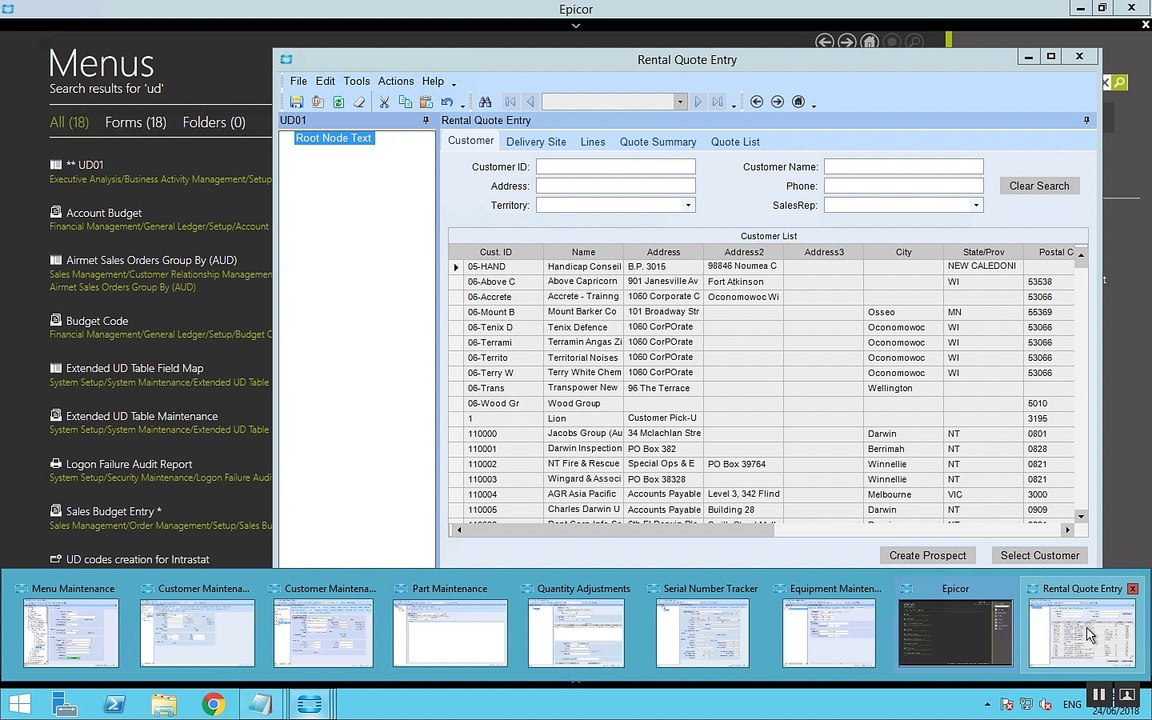The width and height of the screenshot is (1152, 720).
Task: Expand toolbar options arrow after Home icon
Action: pos(814,105)
